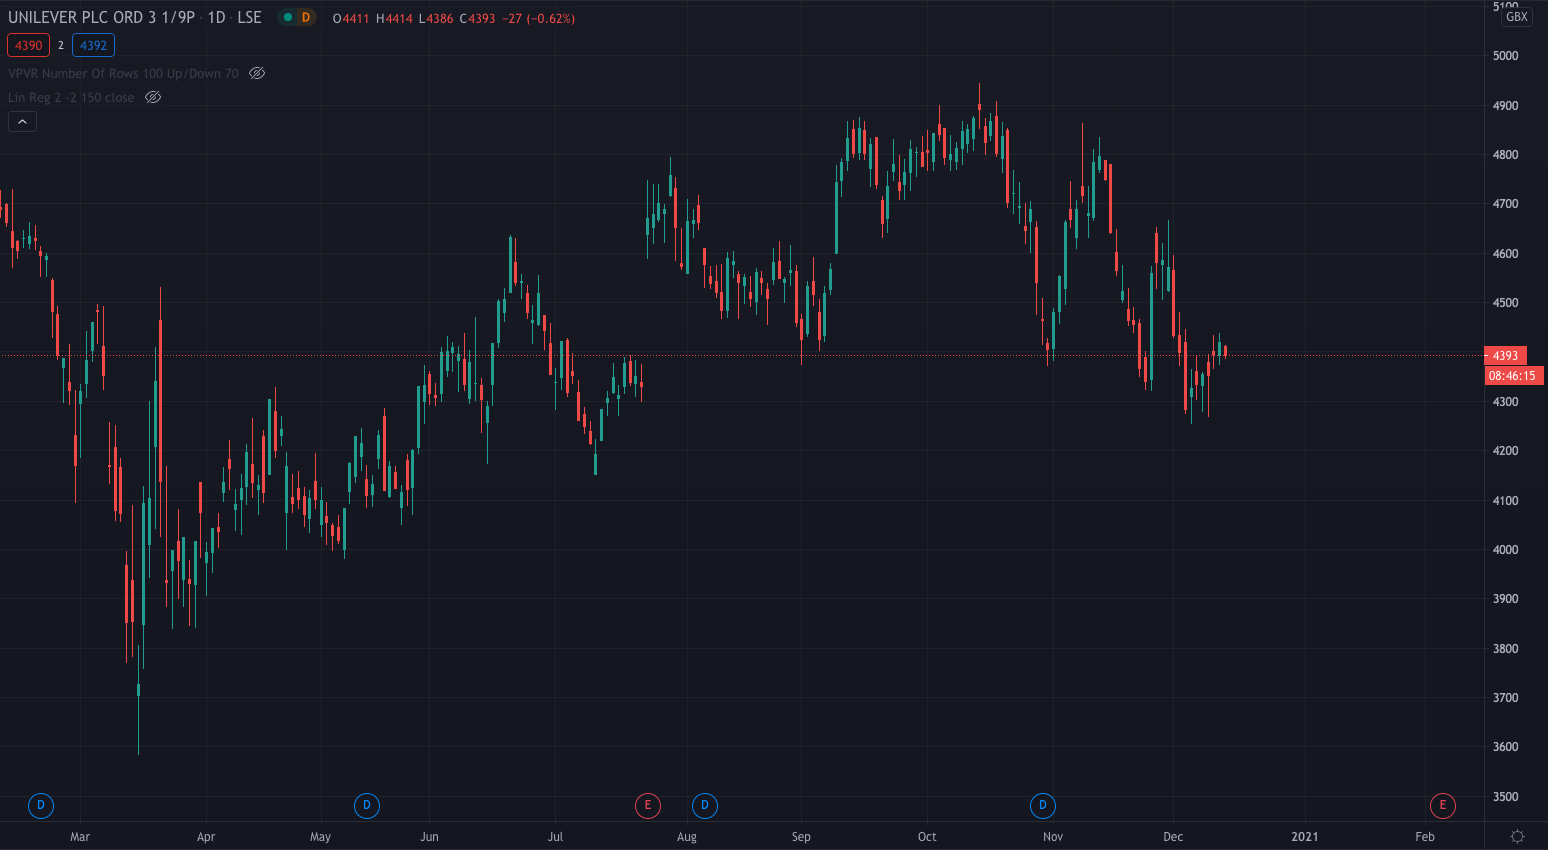The image size is (1548, 850).
Task: Click the 4100 price scale label
Action: 1505,501
